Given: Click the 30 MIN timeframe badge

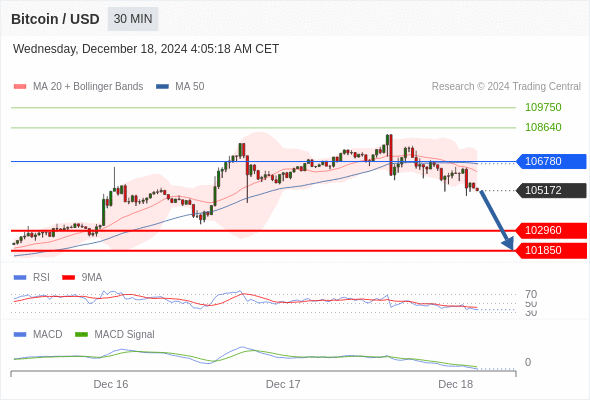Looking at the screenshot, I should click(x=133, y=19).
